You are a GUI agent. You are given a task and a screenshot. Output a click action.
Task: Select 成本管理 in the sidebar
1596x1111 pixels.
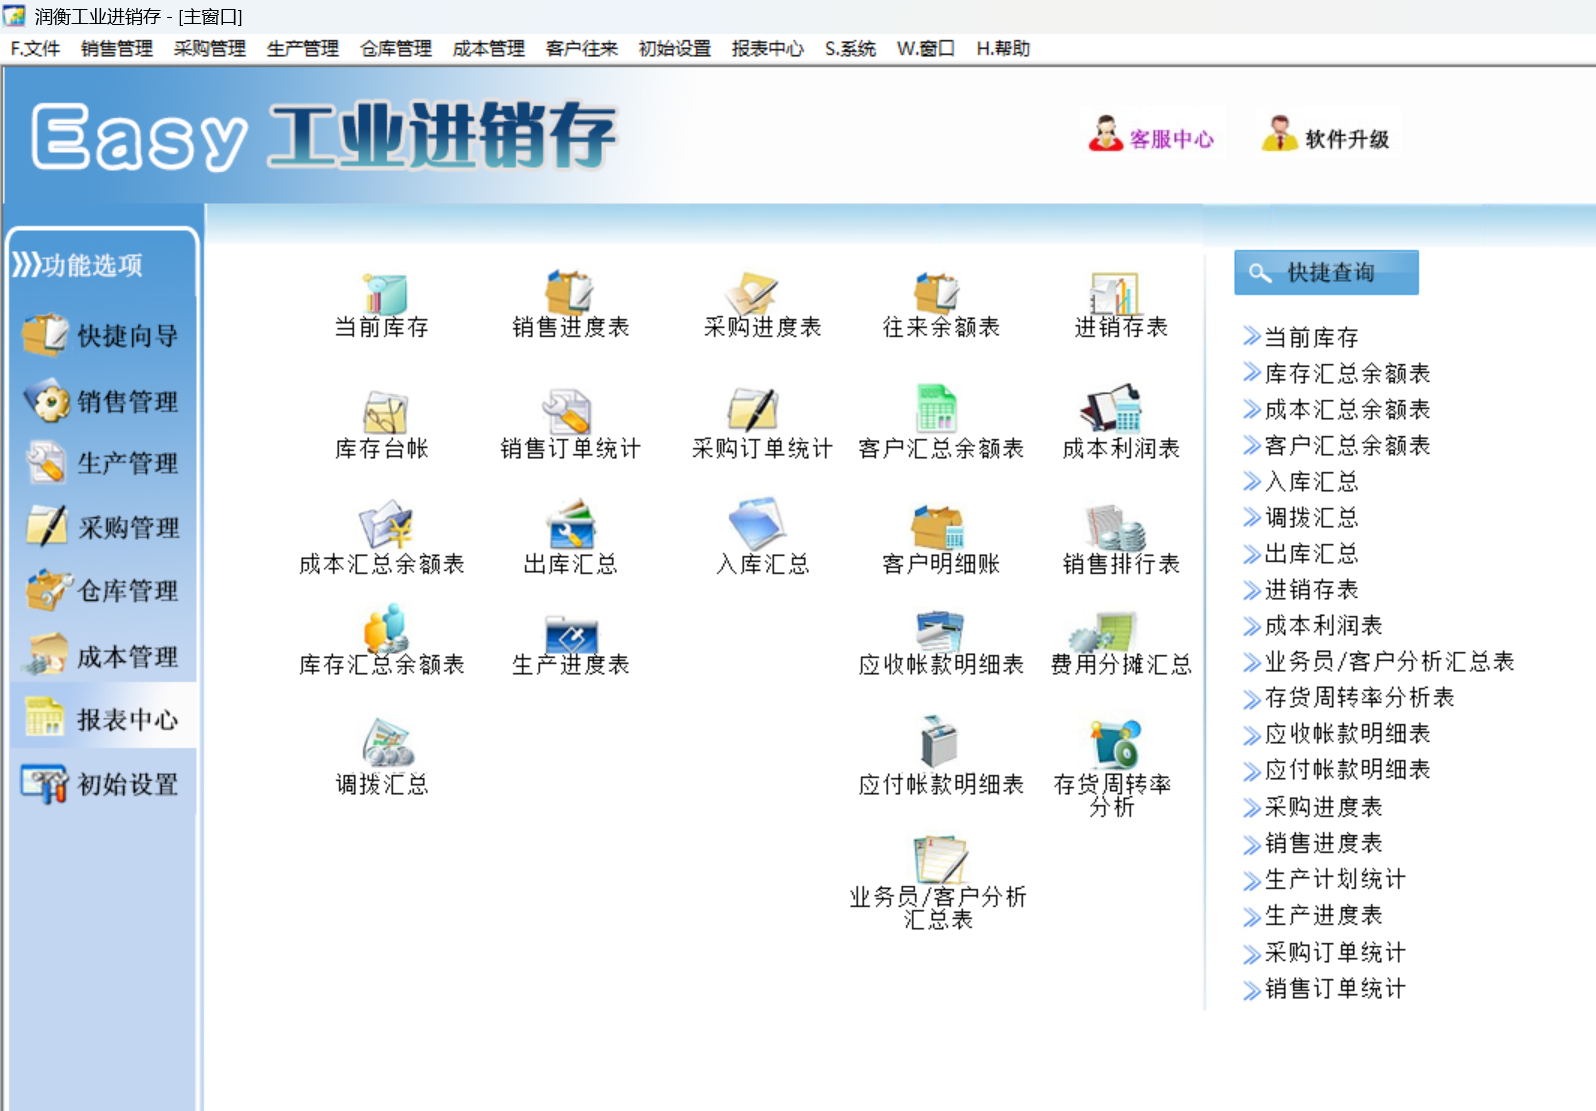(101, 656)
